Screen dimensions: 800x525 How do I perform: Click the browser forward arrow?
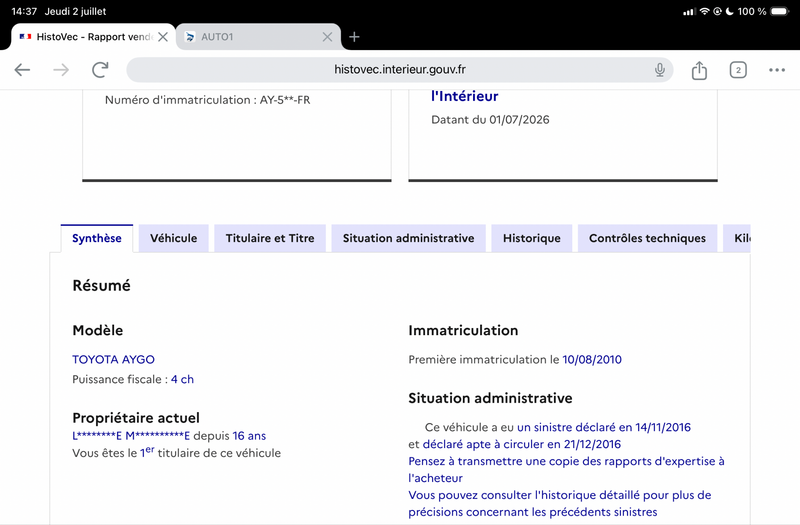coord(61,69)
